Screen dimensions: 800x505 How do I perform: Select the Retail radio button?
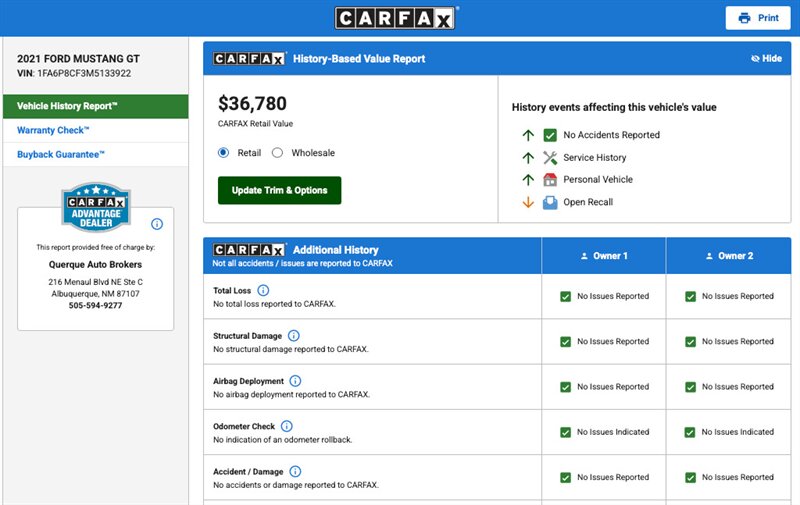pyautogui.click(x=224, y=153)
